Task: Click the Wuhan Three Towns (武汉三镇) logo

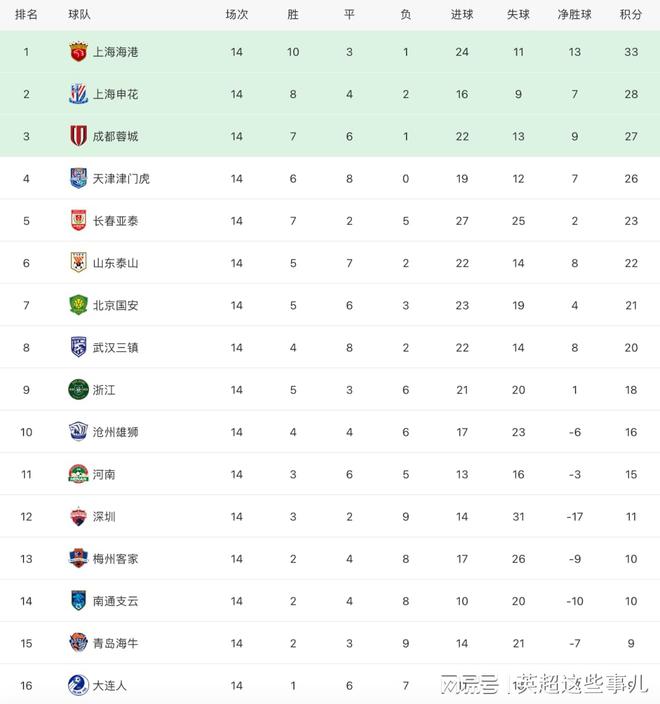Action: coord(78,347)
